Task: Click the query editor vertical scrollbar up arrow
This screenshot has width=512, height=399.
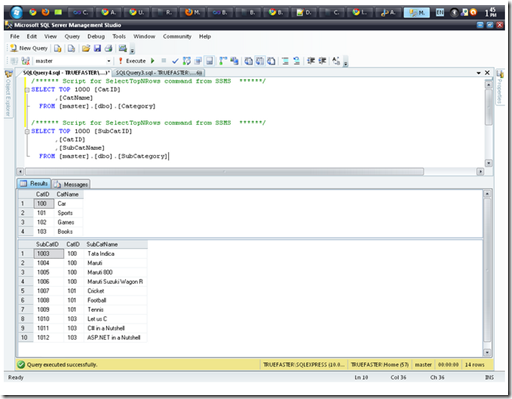Action: [x=489, y=85]
